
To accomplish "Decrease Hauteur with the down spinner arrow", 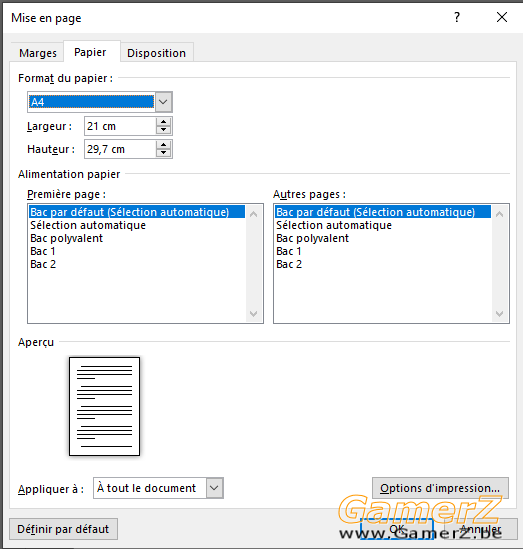I will [x=163, y=153].
